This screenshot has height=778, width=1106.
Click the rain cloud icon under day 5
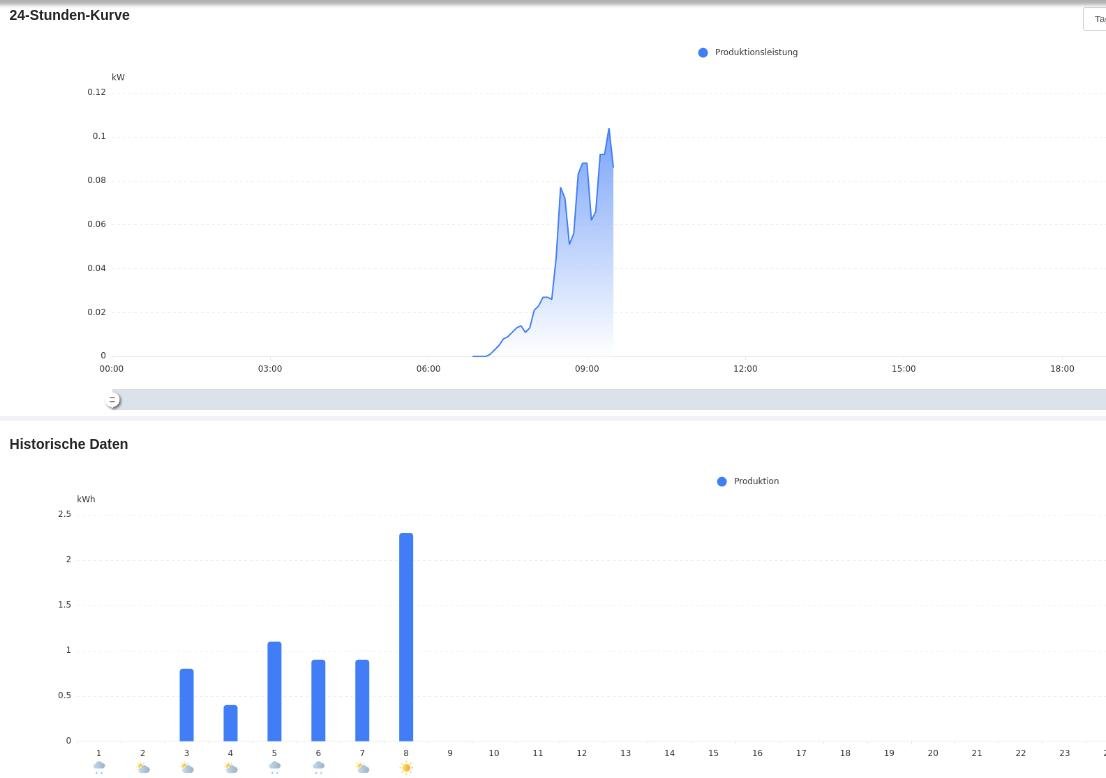point(275,767)
